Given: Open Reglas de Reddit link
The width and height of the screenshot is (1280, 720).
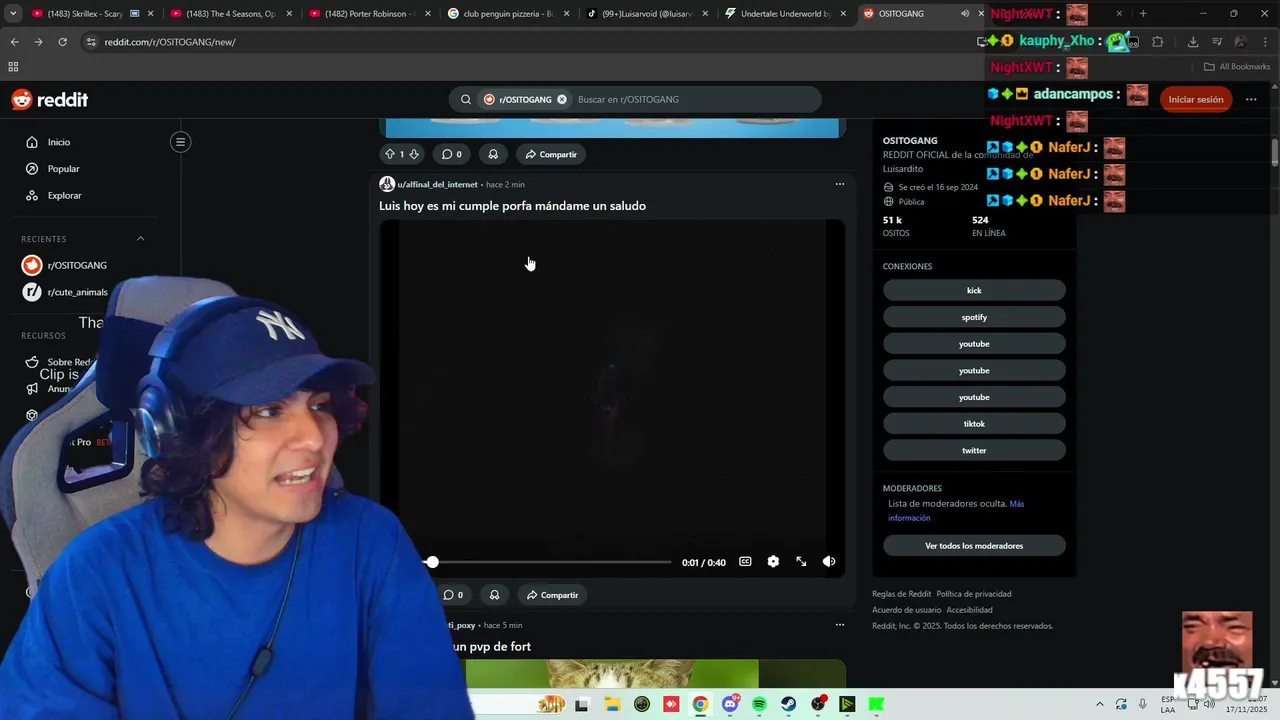Looking at the screenshot, I should coord(901,594).
